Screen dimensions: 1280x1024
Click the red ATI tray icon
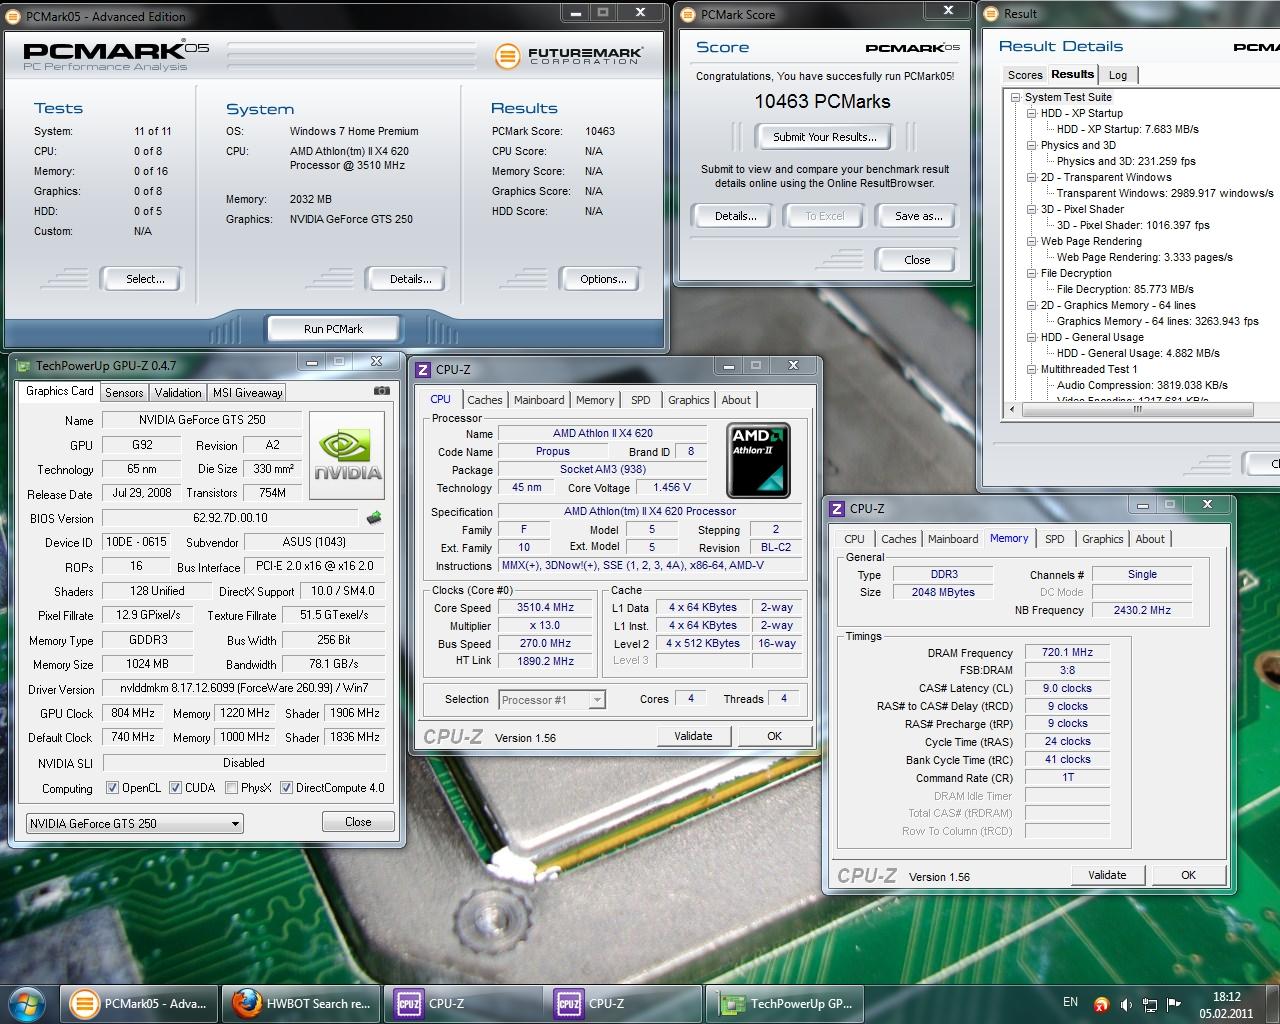[1101, 1004]
